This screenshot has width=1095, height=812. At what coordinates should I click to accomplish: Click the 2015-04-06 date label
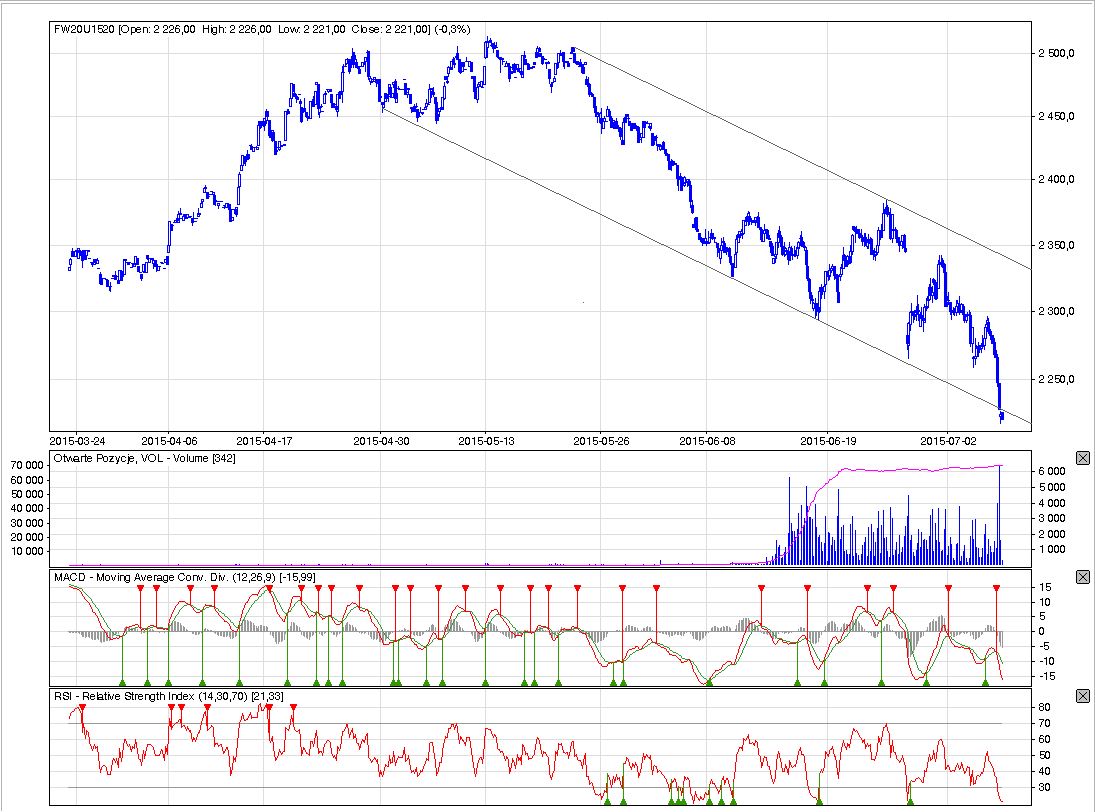click(169, 441)
